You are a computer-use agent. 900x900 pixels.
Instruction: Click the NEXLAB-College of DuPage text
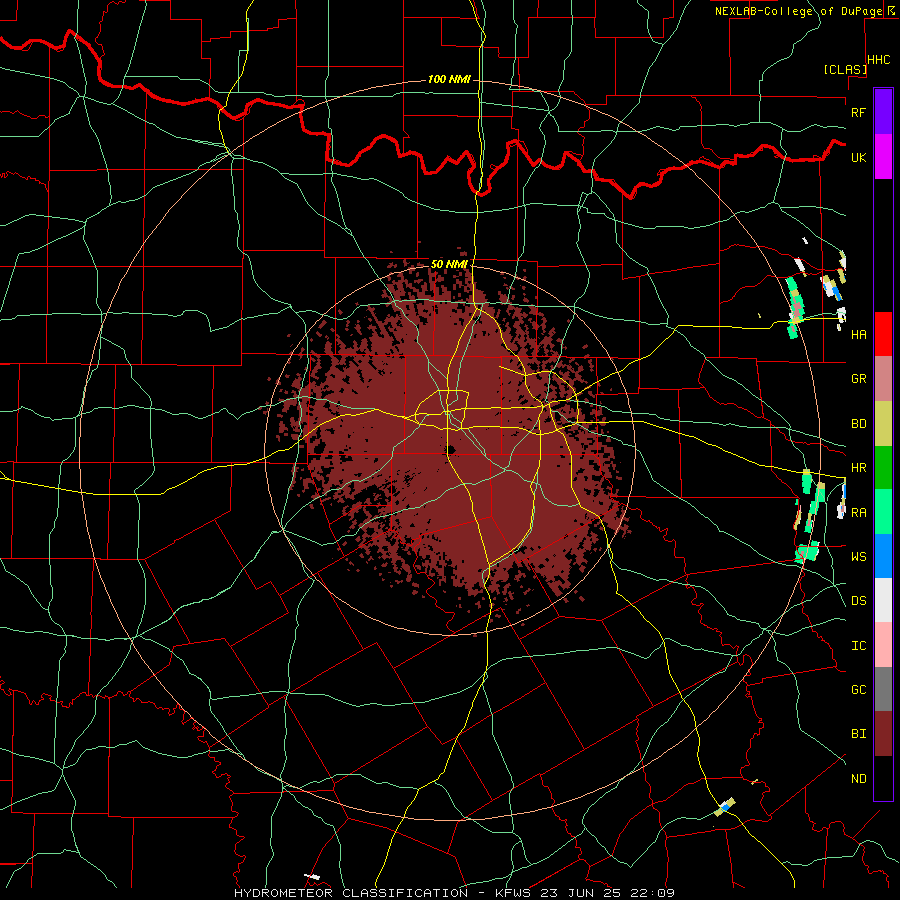click(798, 11)
